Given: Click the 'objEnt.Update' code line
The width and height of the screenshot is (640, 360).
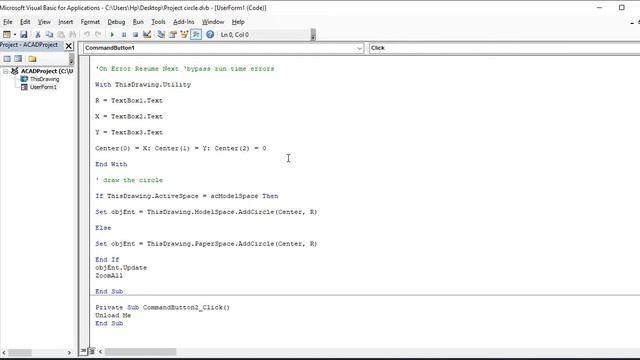Looking at the screenshot, I should (121, 268).
